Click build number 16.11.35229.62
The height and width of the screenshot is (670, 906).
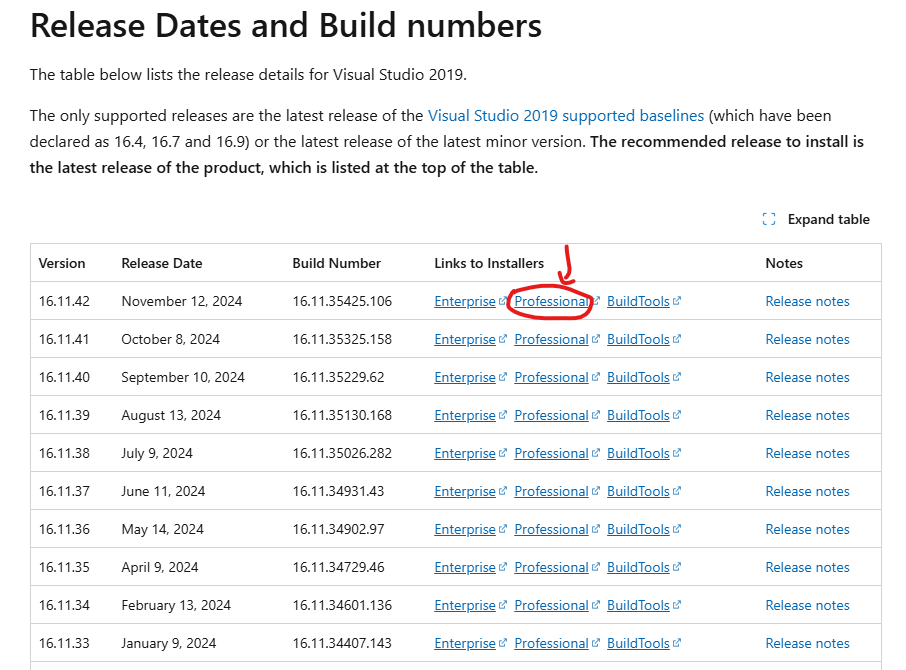[338, 378]
